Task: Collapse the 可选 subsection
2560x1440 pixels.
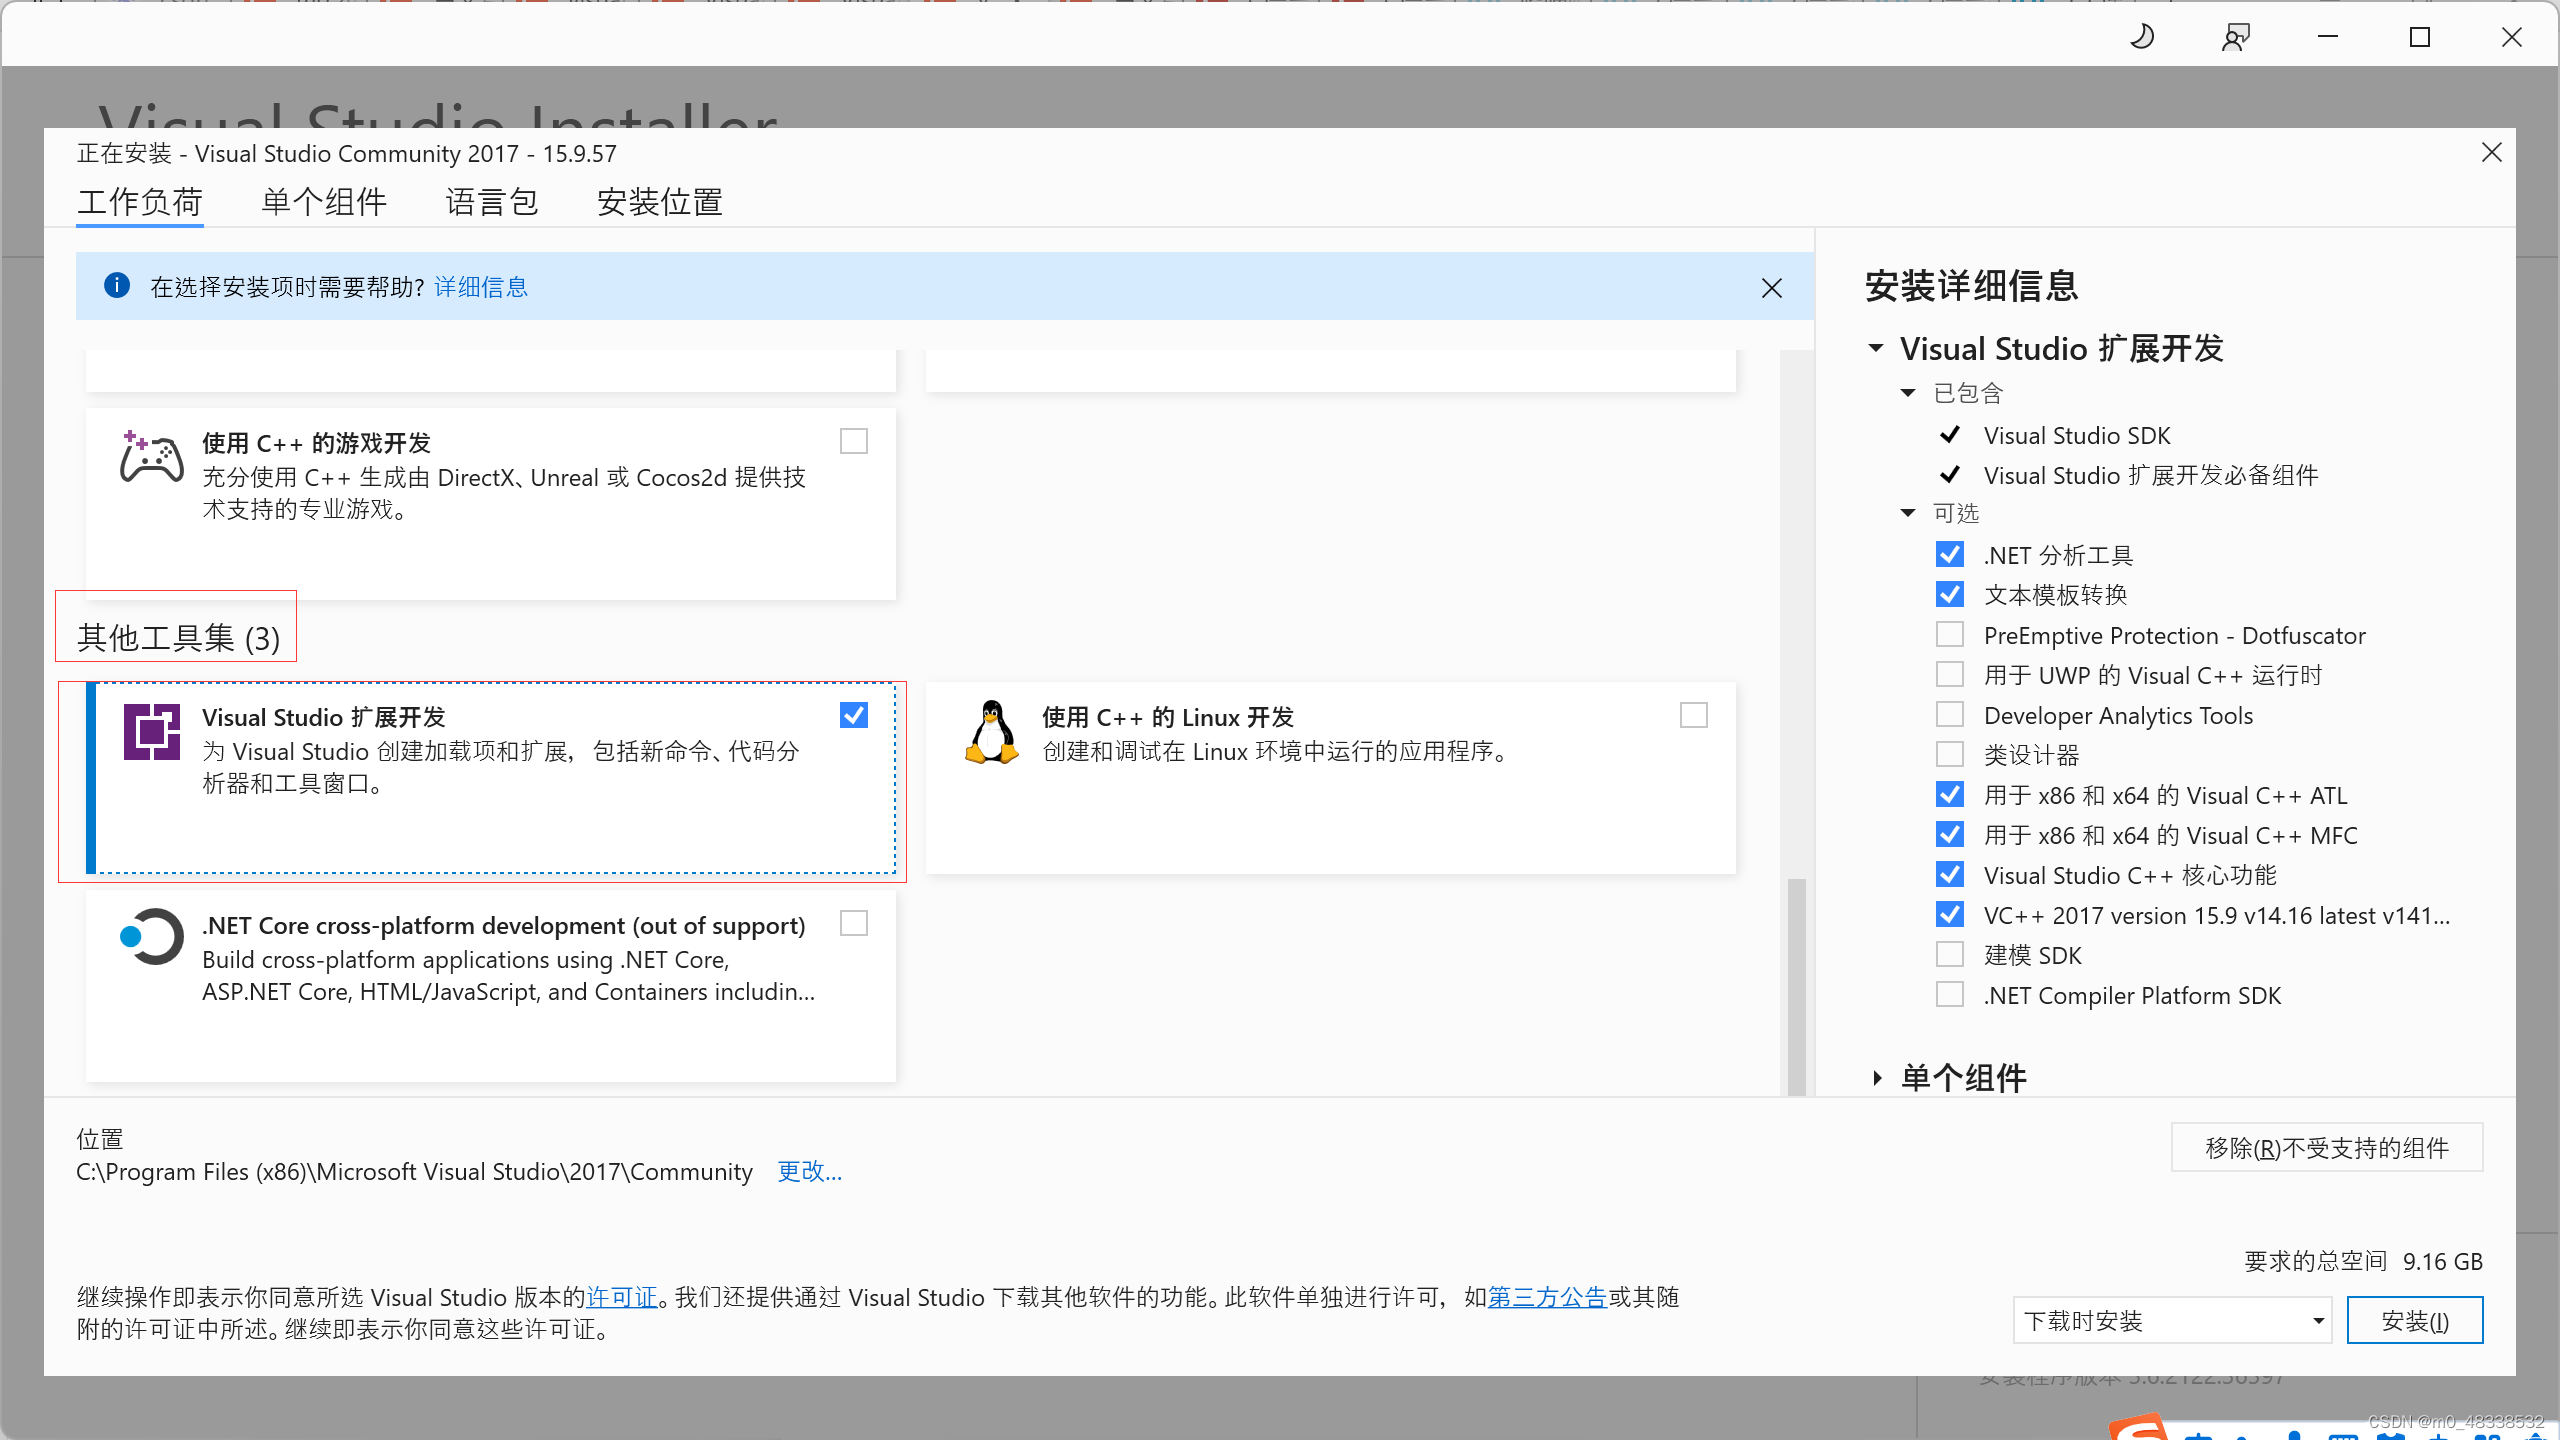Action: coord(1908,513)
